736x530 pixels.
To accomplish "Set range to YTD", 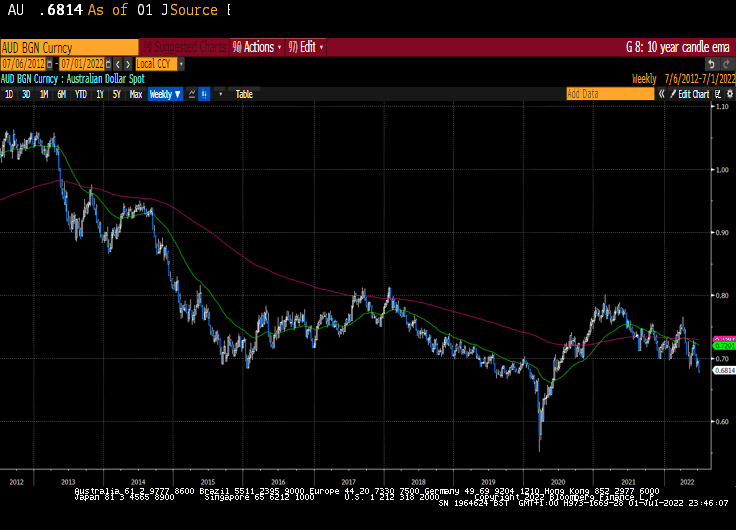I will (81, 94).
